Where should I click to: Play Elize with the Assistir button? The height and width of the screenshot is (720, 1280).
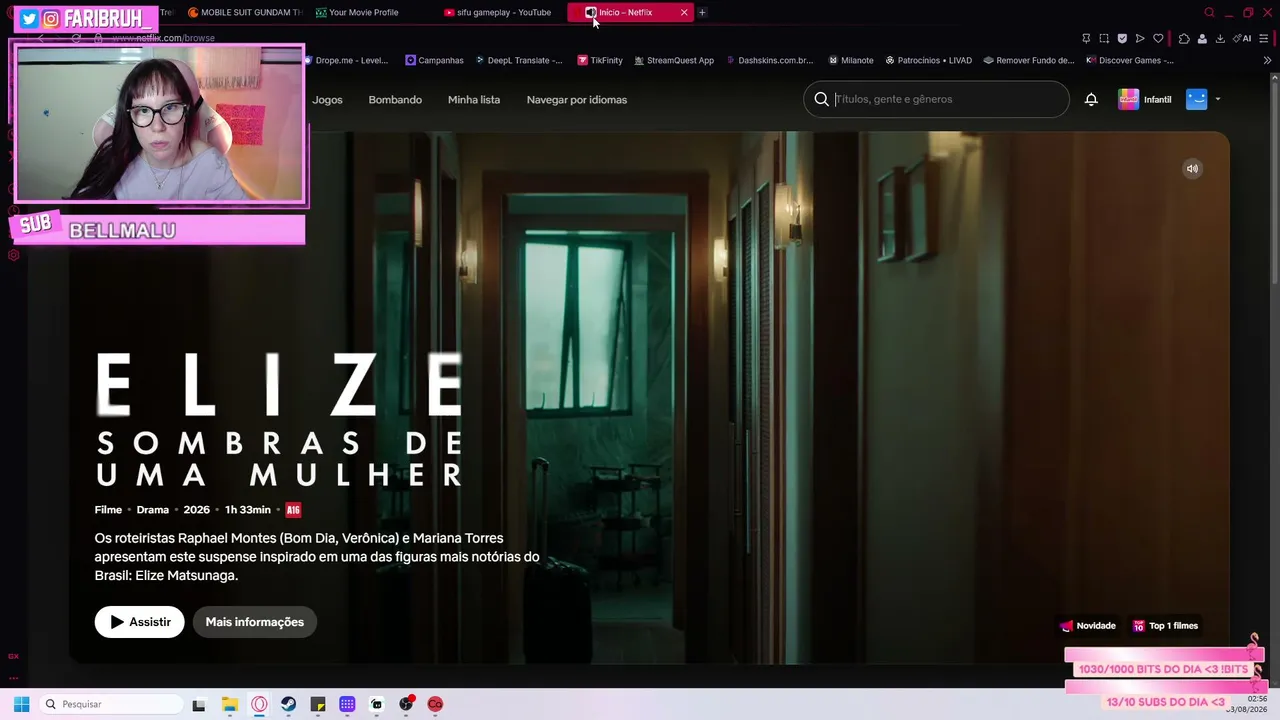139,622
